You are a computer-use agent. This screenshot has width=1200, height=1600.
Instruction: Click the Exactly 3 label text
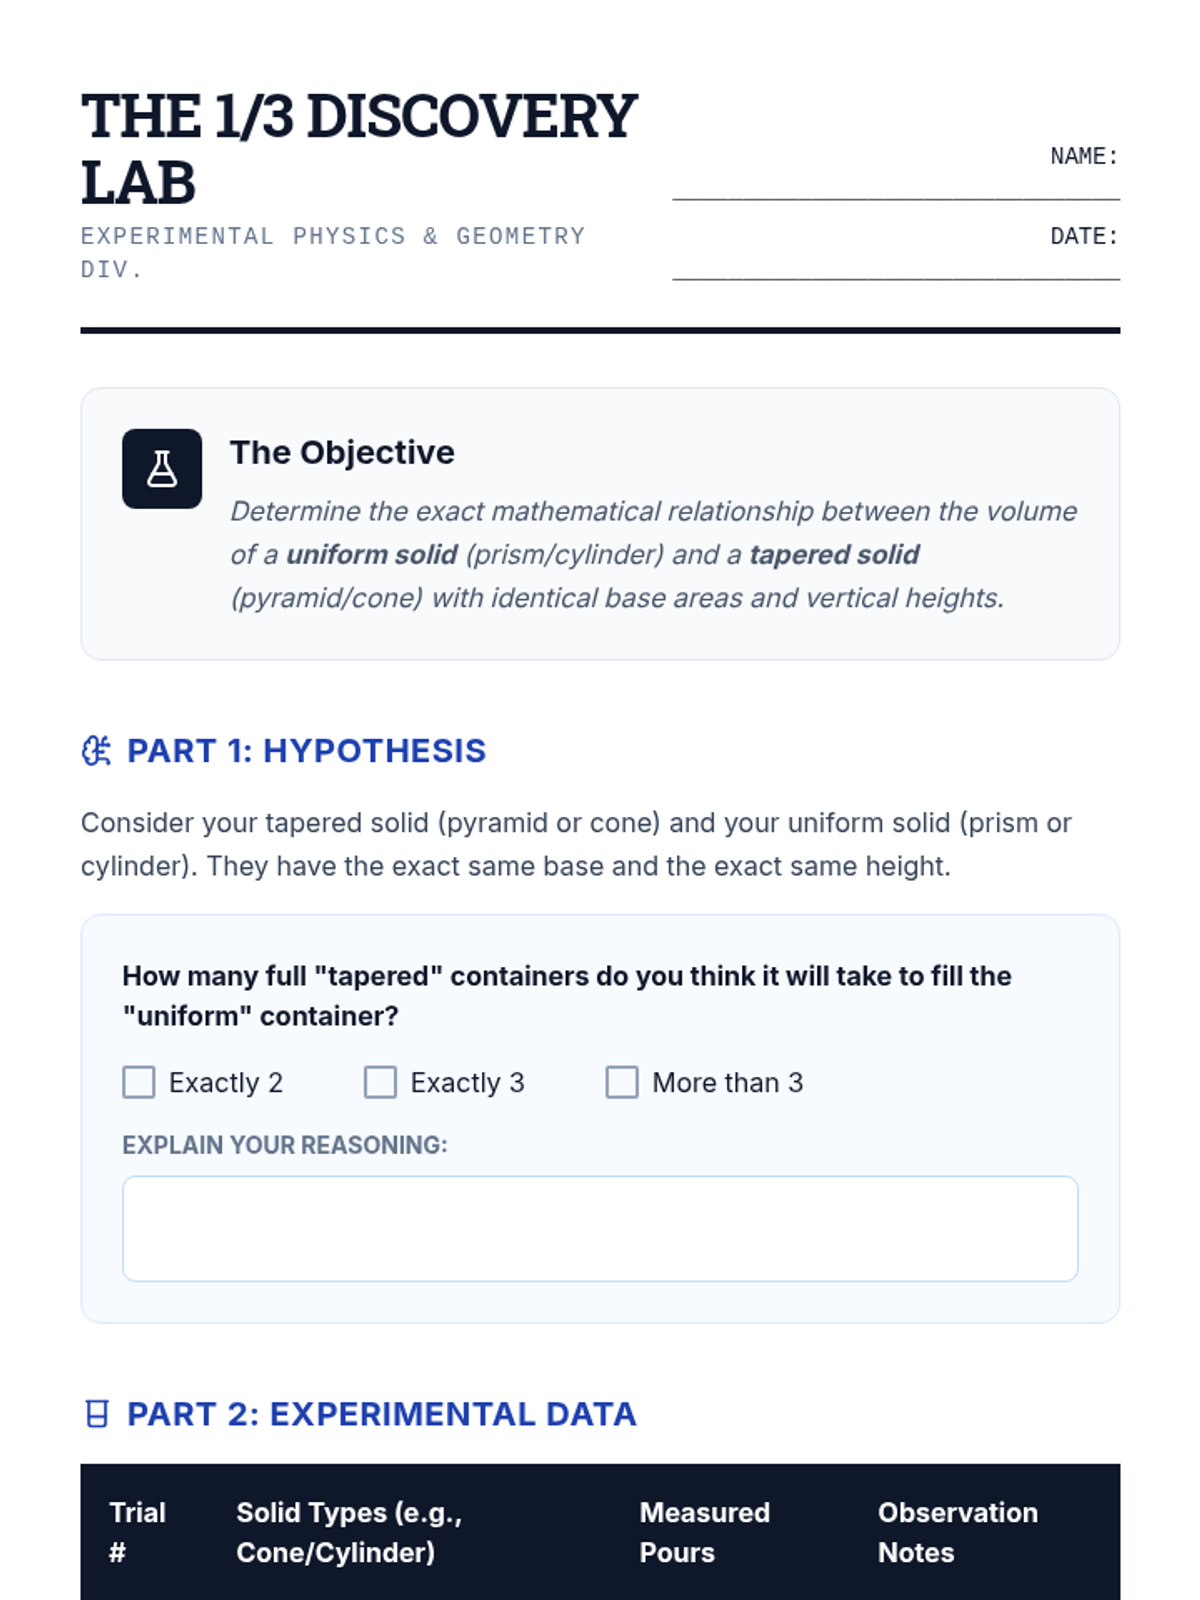(468, 1082)
